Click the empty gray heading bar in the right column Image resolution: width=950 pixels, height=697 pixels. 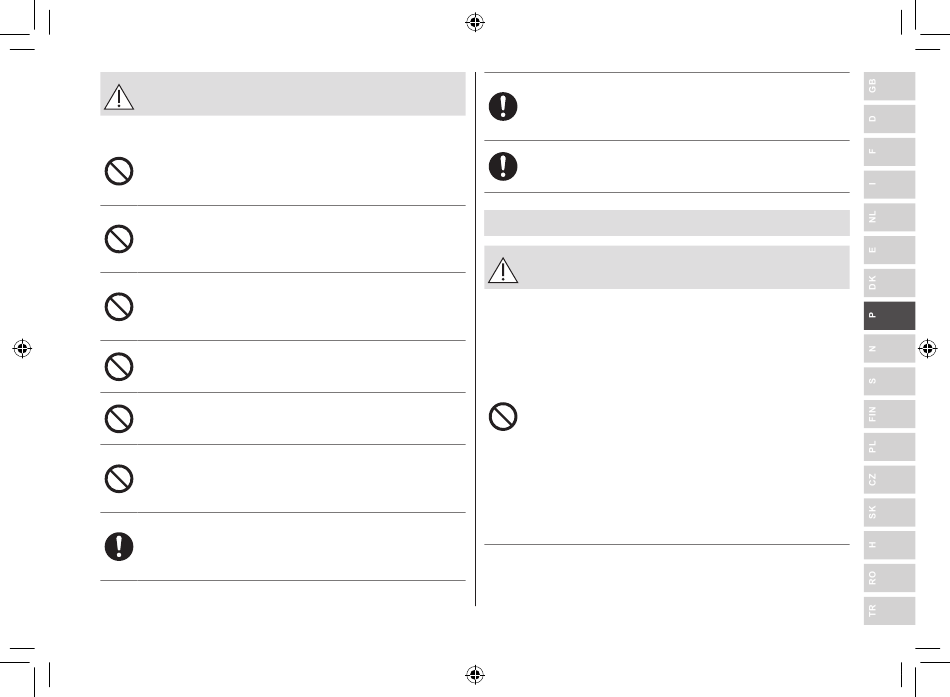pos(666,223)
